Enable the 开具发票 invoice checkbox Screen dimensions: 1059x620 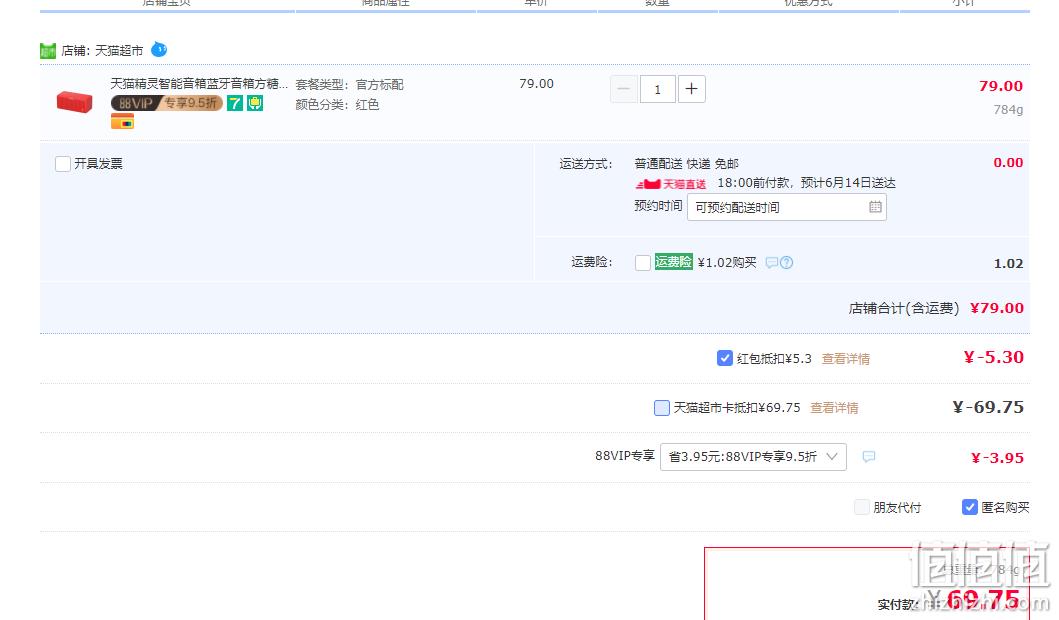tap(63, 164)
